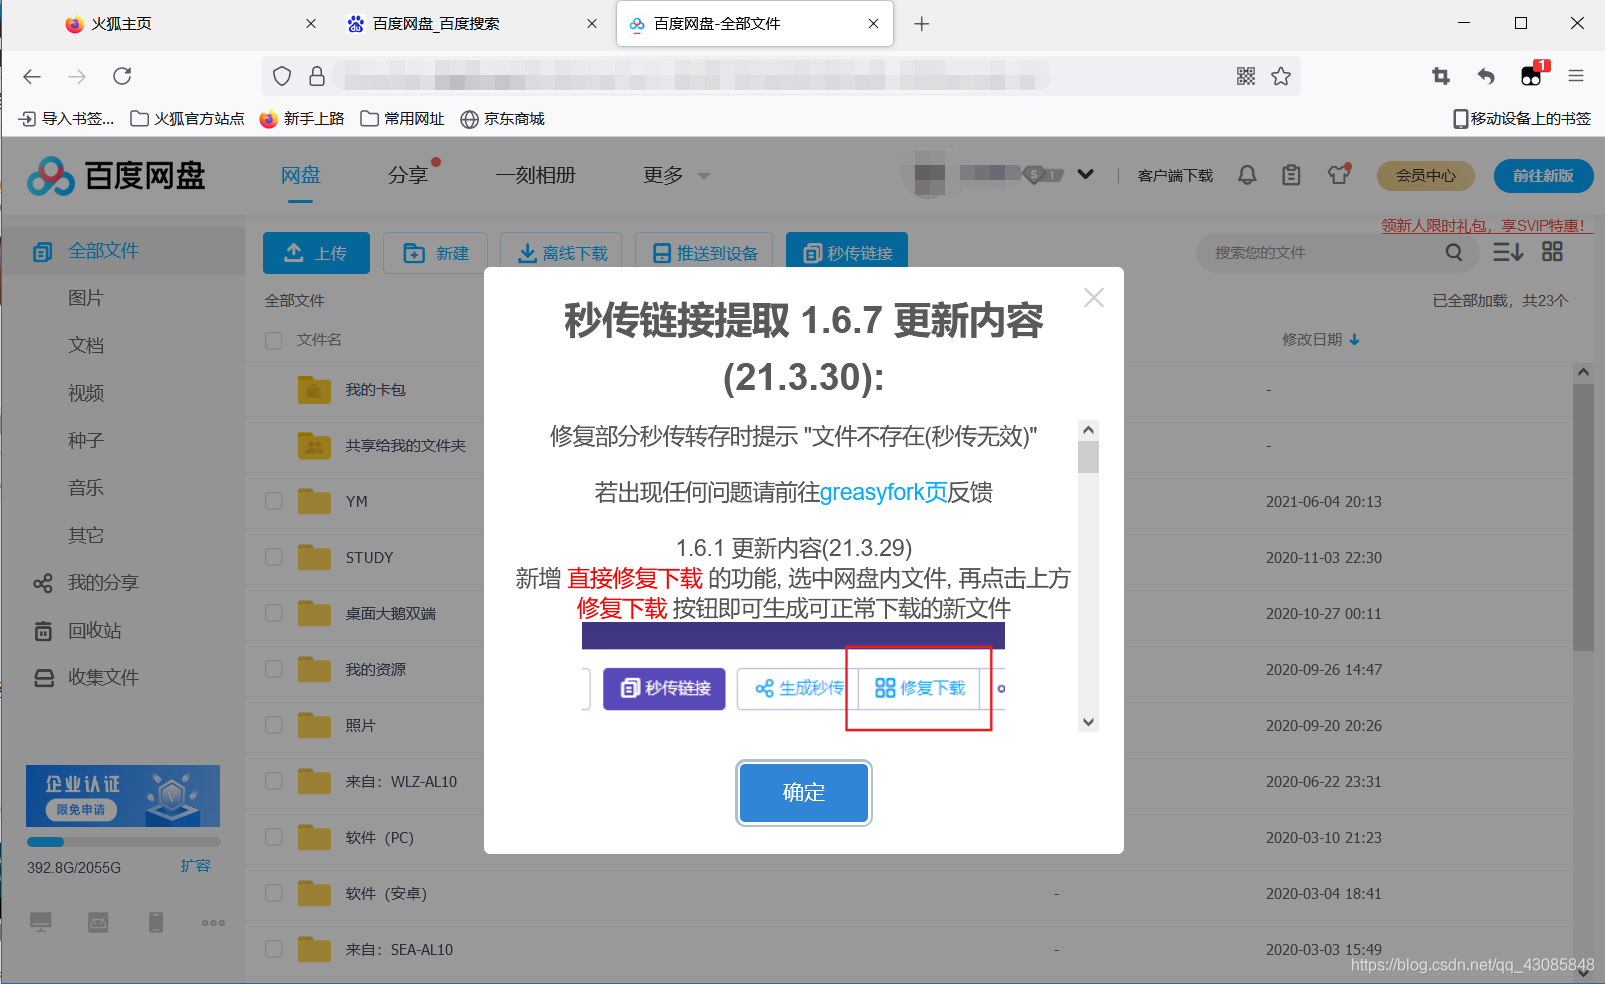Open 音乐 category in sidebar
This screenshot has width=1605, height=984.
[x=86, y=488]
